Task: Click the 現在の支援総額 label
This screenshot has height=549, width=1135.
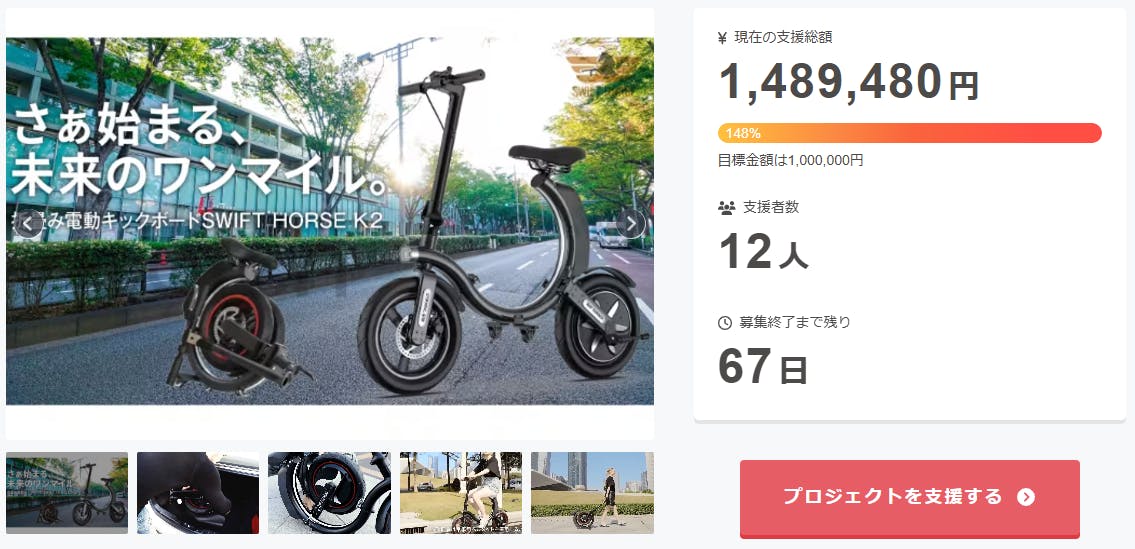Action: tap(783, 38)
